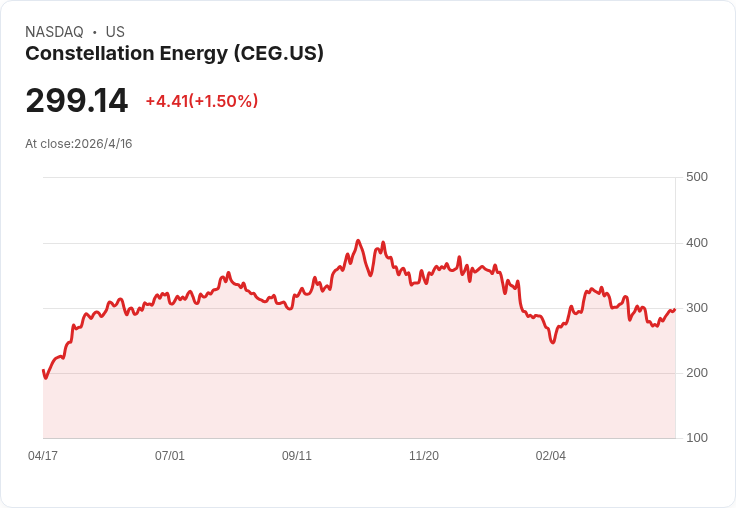The width and height of the screenshot is (736, 508).
Task: Click the At close 2026/4/16 timestamp
Action: click(78, 144)
